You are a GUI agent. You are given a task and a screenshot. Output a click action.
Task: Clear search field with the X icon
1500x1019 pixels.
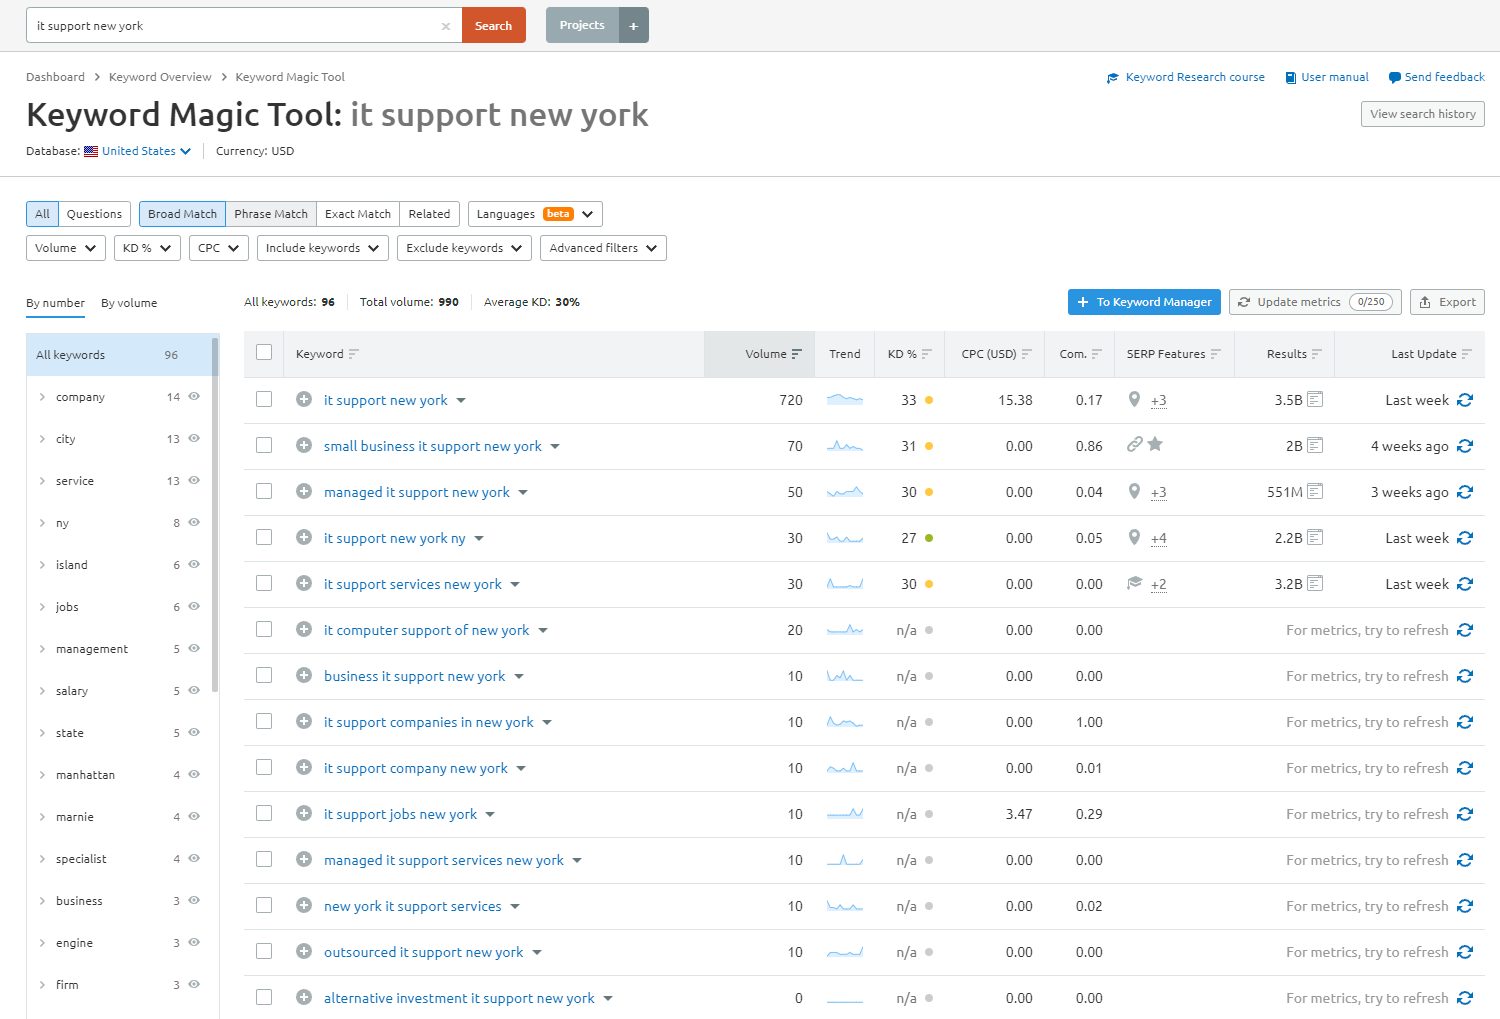click(446, 26)
